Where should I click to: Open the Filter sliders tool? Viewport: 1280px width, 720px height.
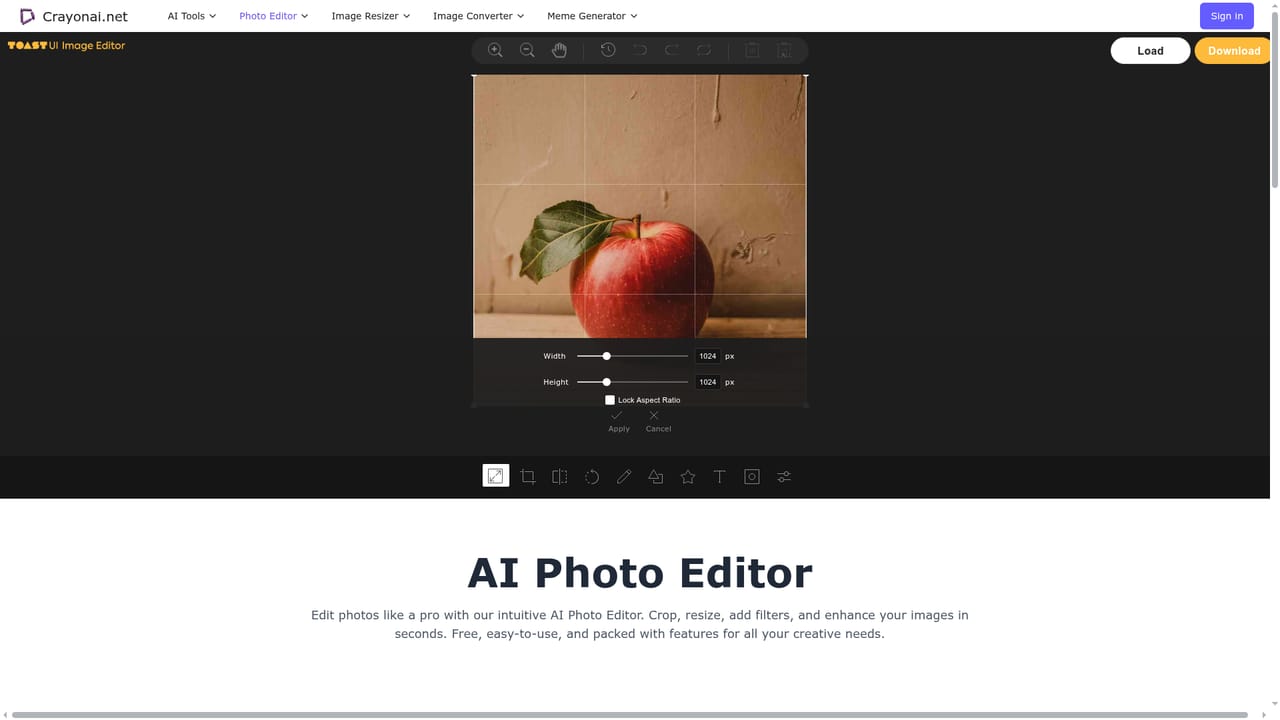point(784,477)
